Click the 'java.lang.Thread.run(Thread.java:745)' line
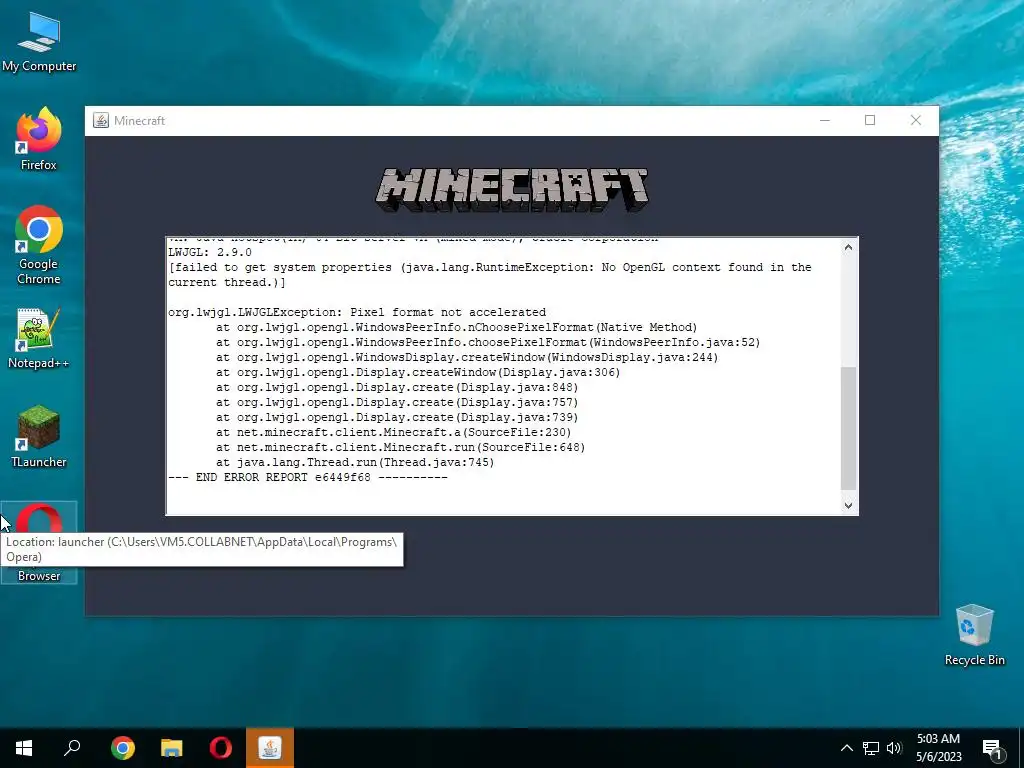The height and width of the screenshot is (768, 1024). pyautogui.click(x=355, y=462)
